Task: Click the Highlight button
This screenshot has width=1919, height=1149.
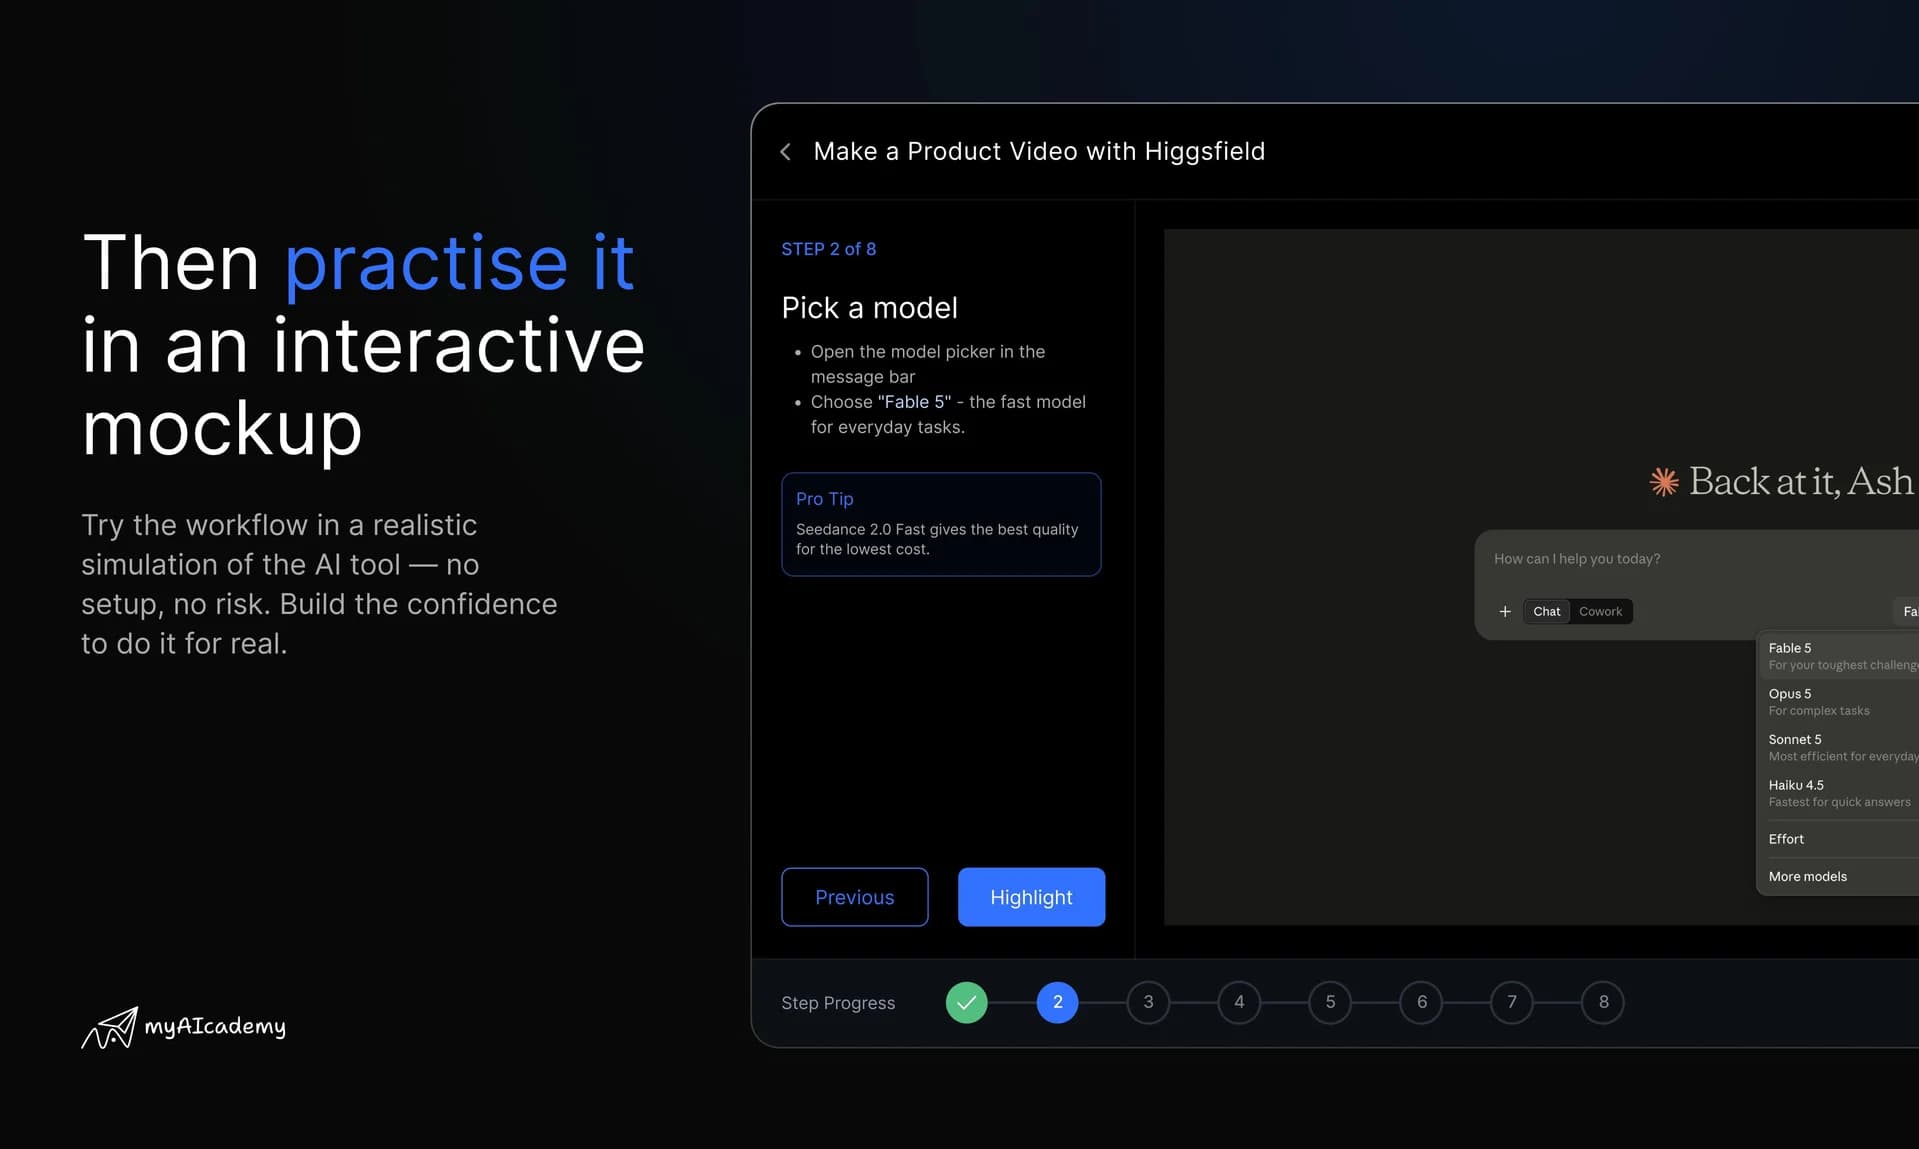Action: 1031,897
